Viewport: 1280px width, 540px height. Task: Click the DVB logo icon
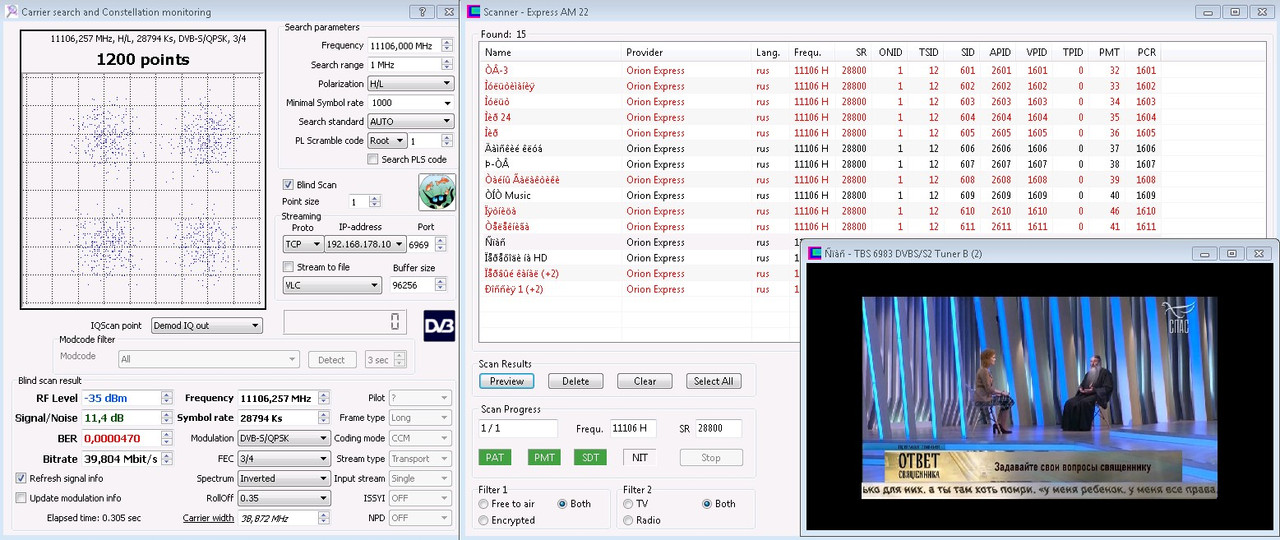[x=440, y=327]
